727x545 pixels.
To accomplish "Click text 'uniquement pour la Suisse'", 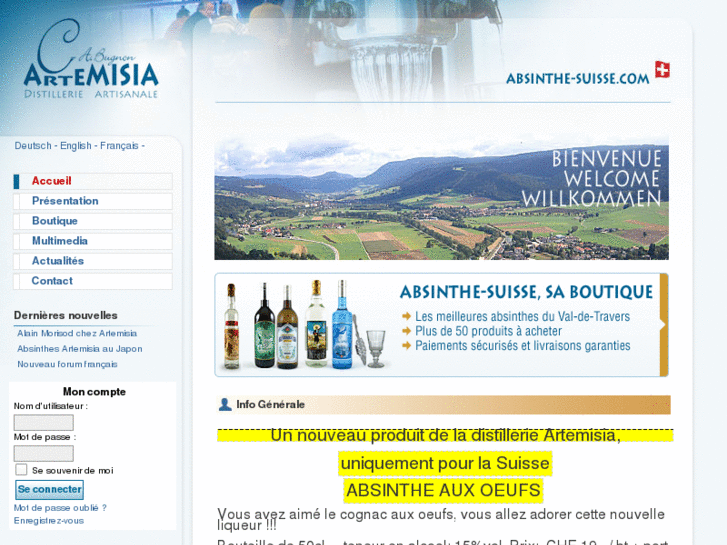I will tap(445, 463).
